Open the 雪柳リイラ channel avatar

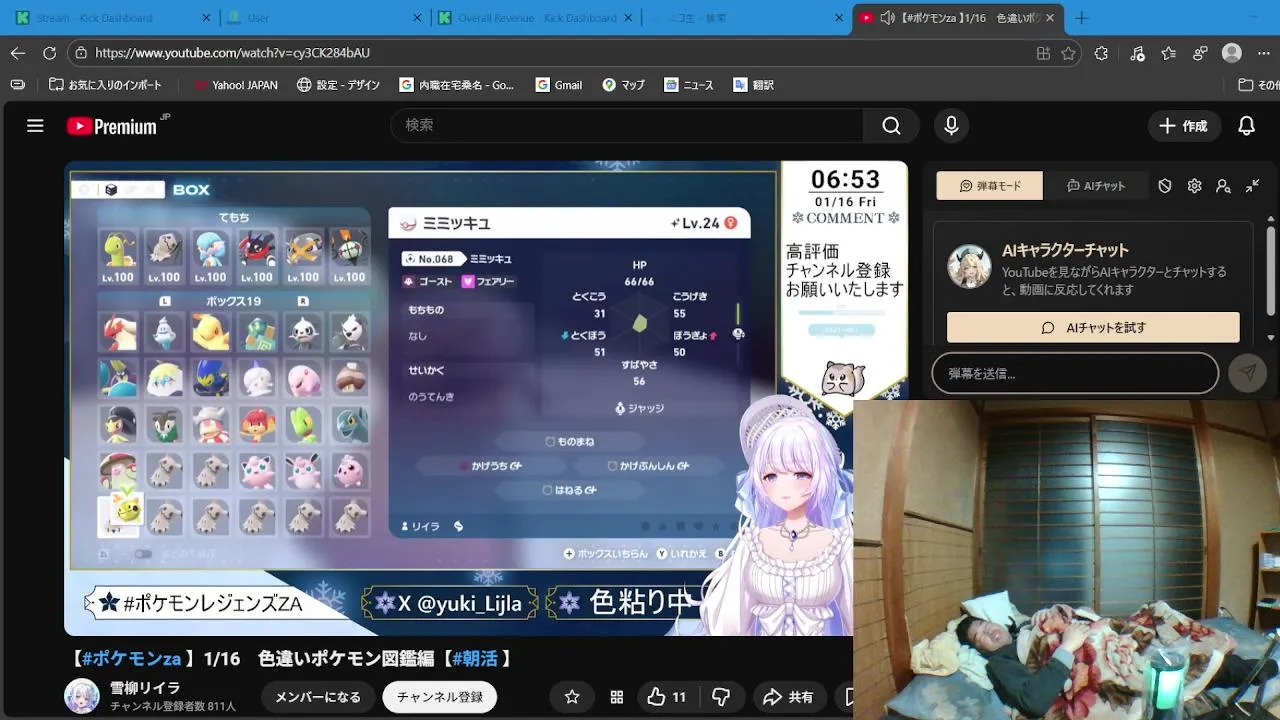click(x=82, y=697)
